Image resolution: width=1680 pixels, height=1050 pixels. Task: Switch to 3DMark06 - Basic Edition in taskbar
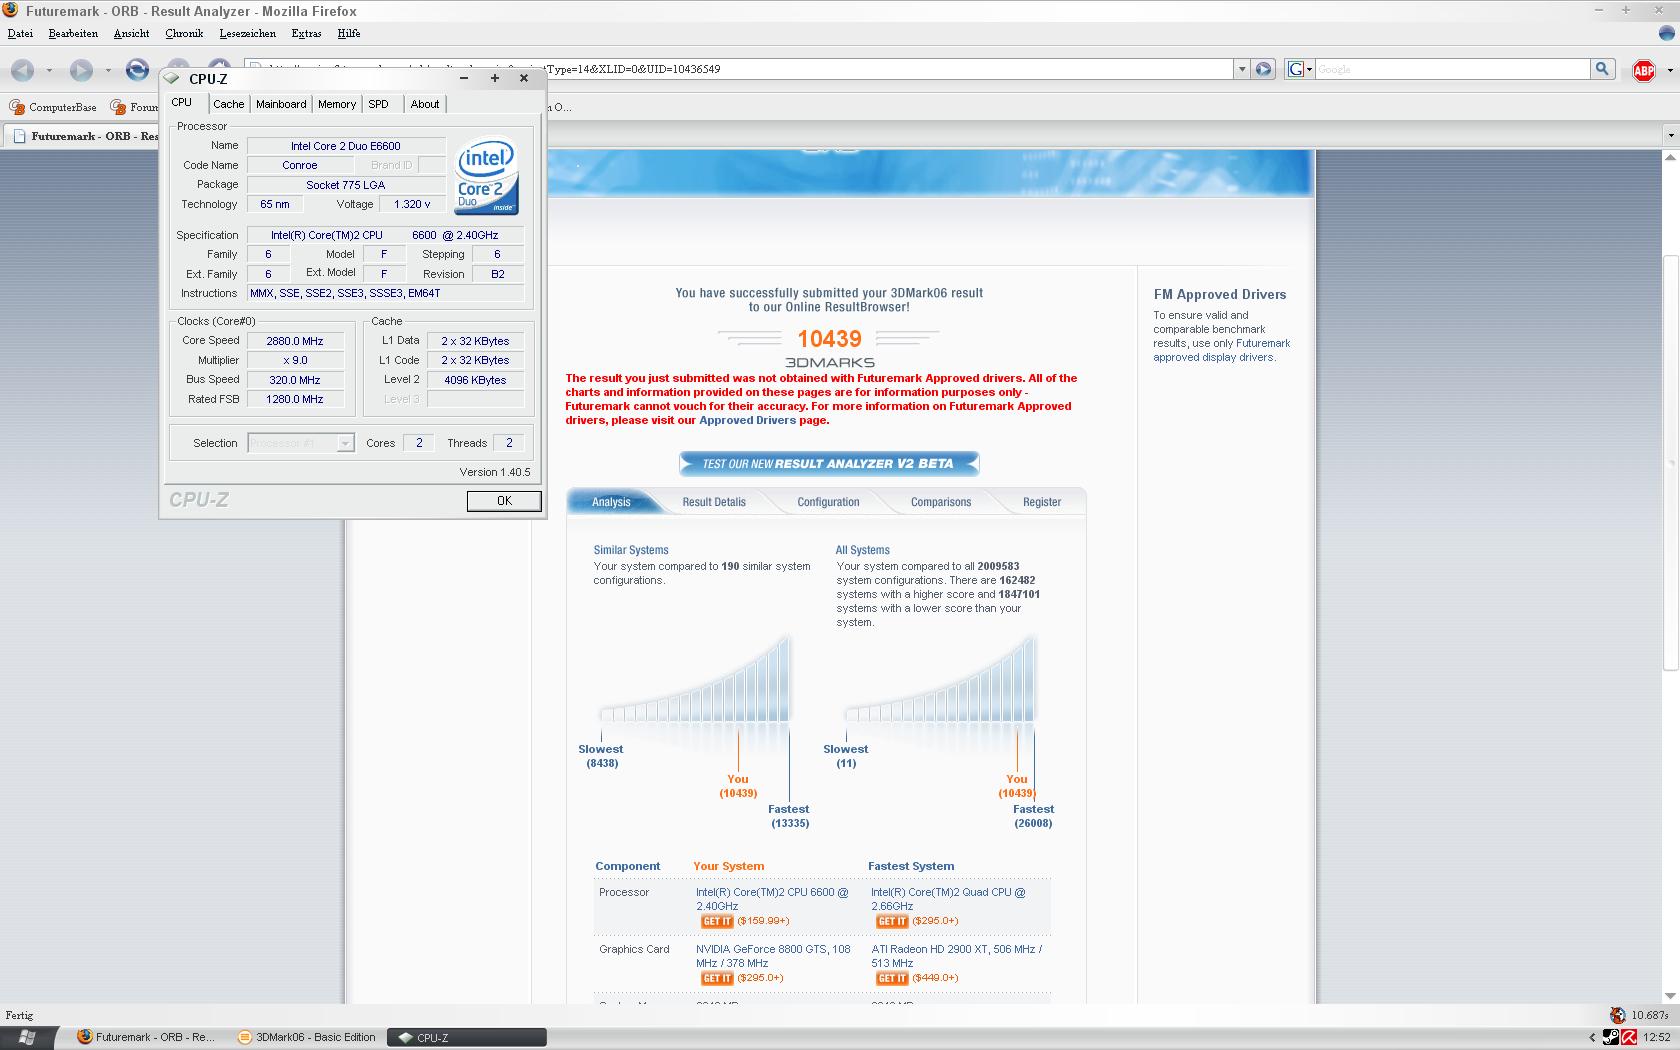308,1037
